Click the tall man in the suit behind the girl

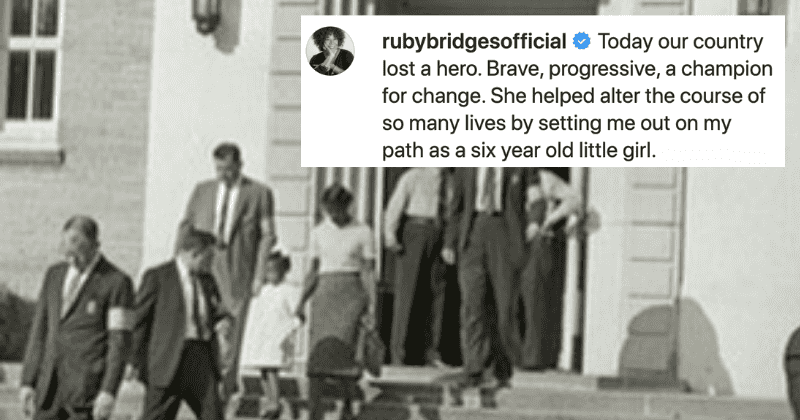(x=230, y=240)
